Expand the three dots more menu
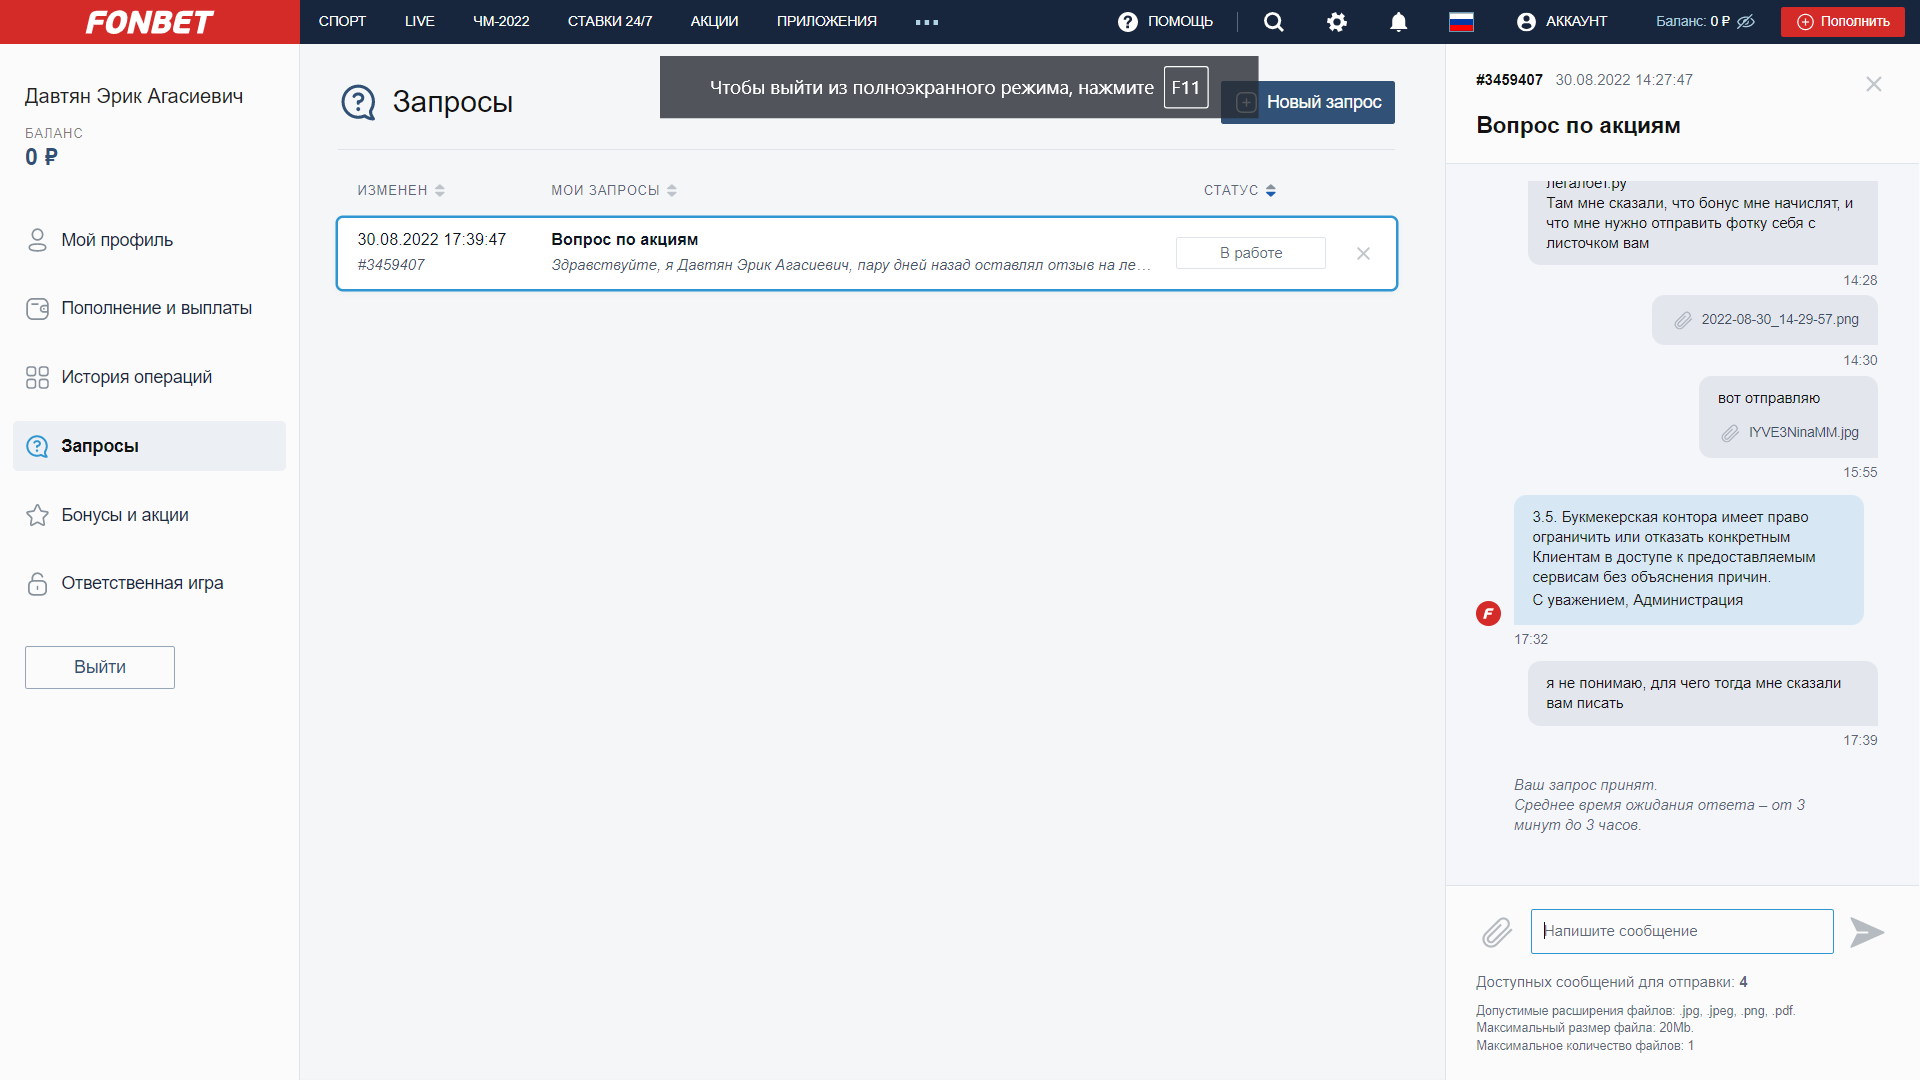The width and height of the screenshot is (1920, 1080). click(x=926, y=22)
